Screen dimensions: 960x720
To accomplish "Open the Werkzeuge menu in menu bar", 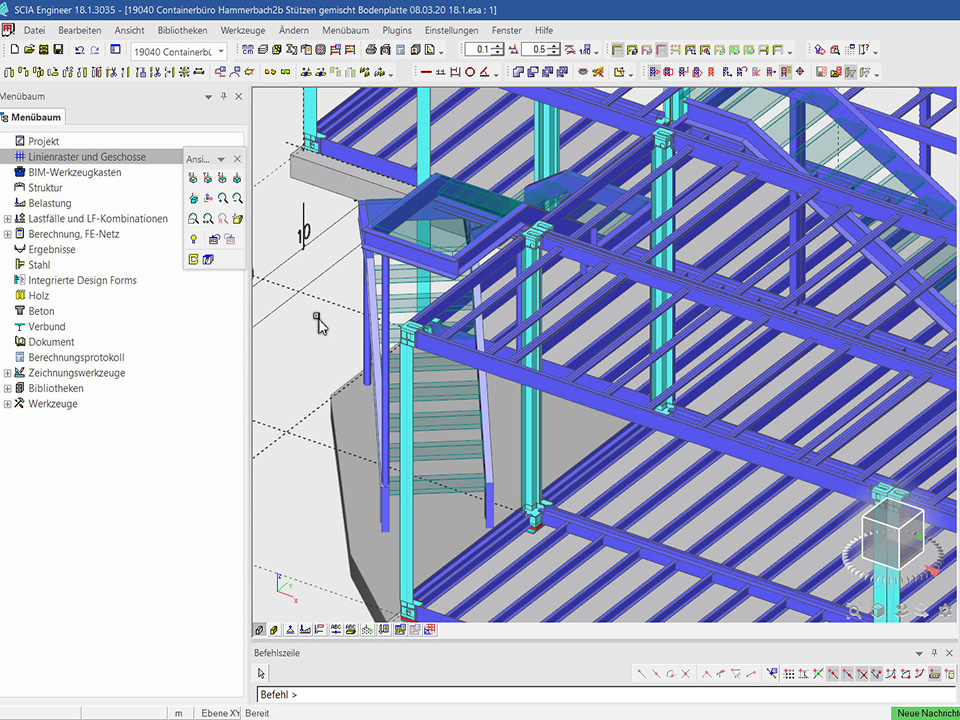I will point(243,30).
